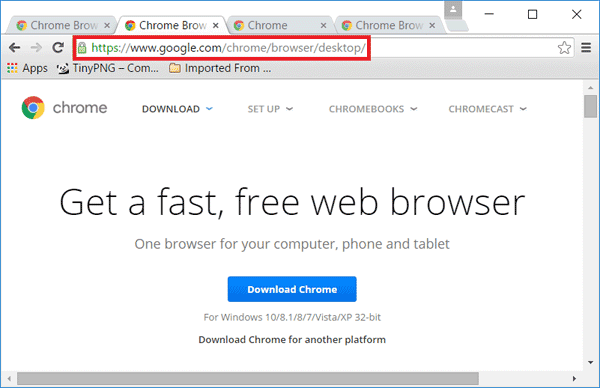
Task: Click the horizontal scrollbar right arrow
Action: pos(574,378)
